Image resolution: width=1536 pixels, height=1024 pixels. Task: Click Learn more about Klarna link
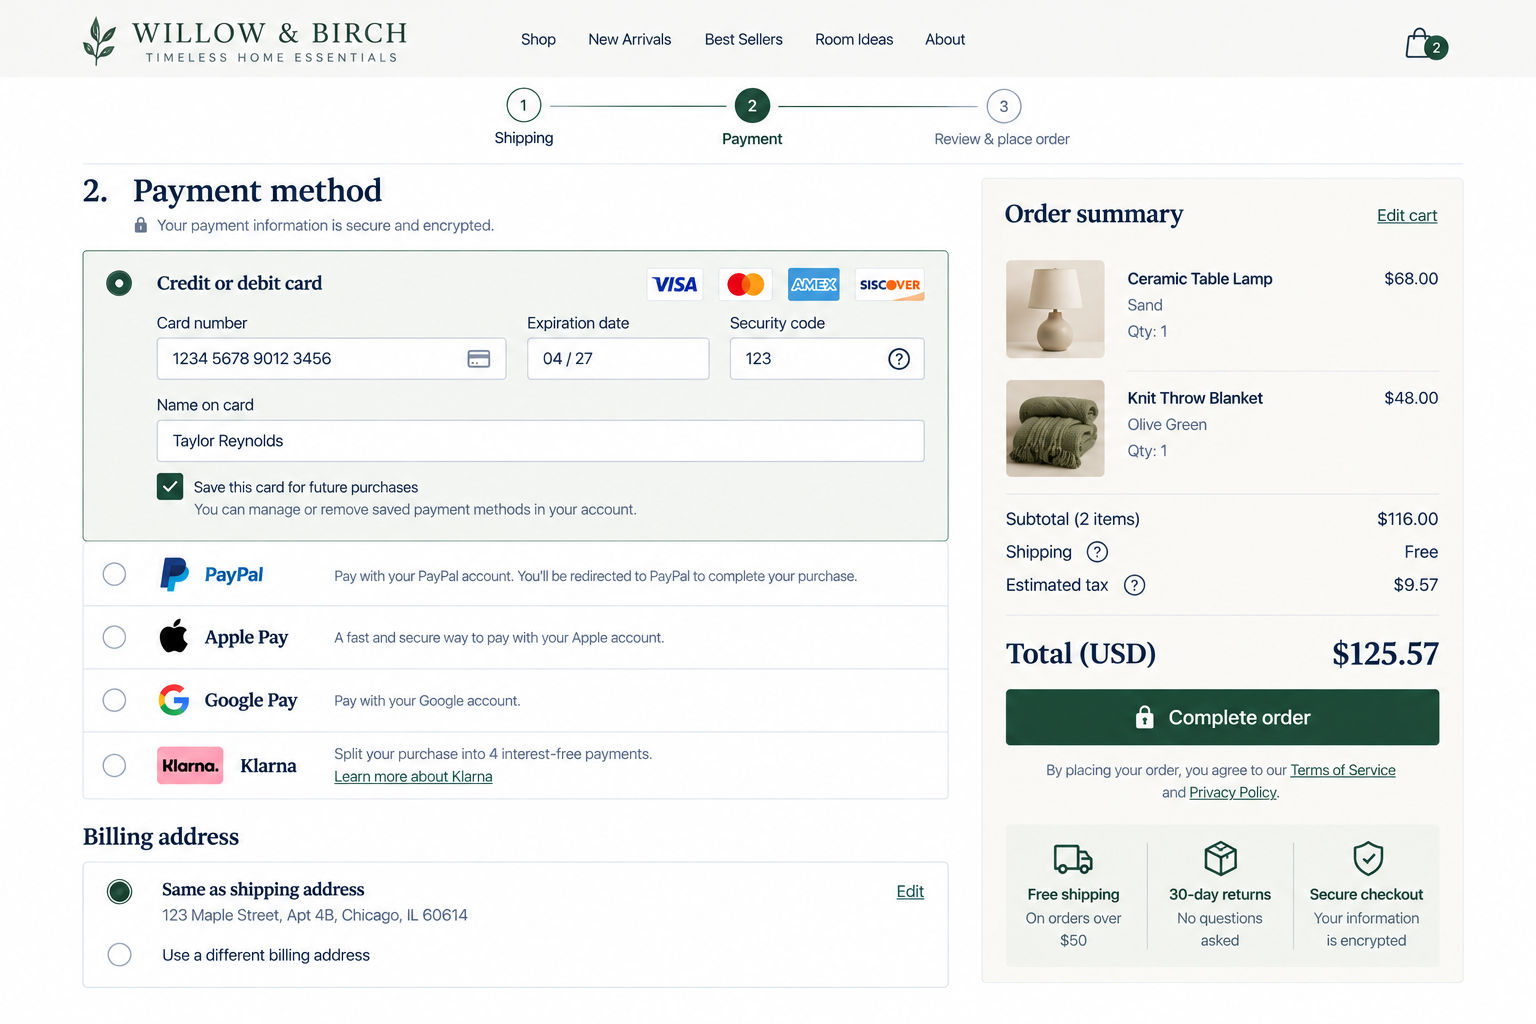(413, 777)
